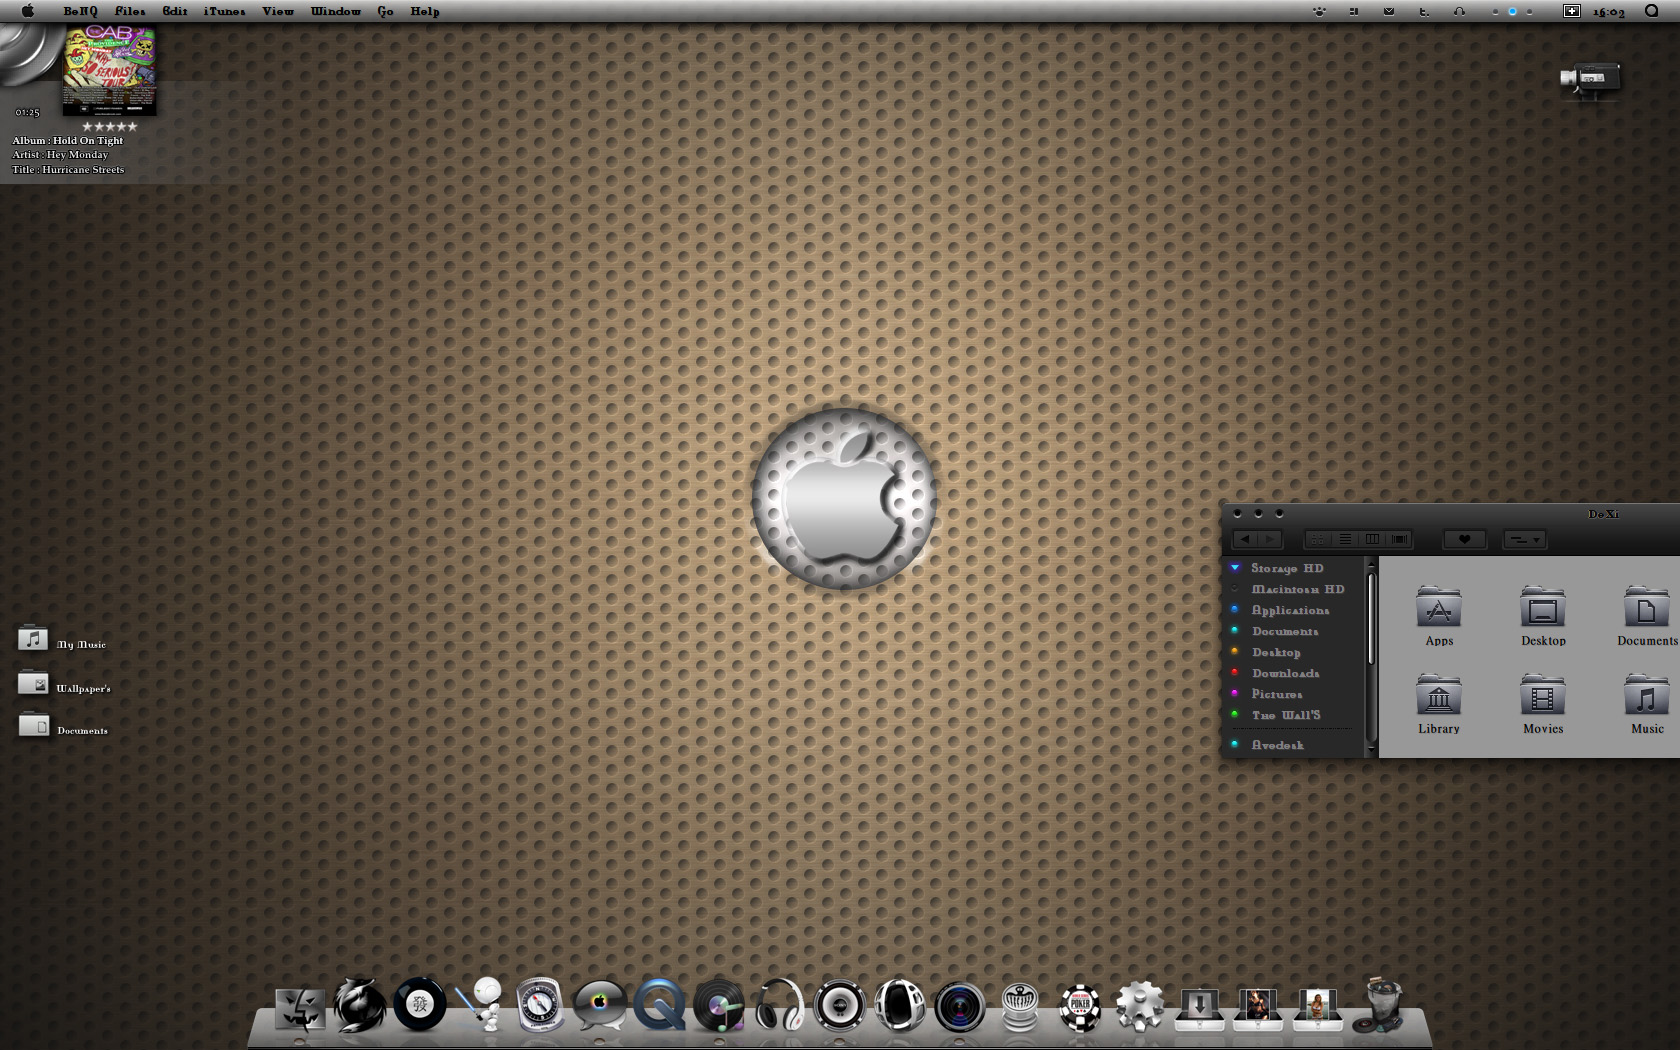Click the headphones icon in dock

780,1006
